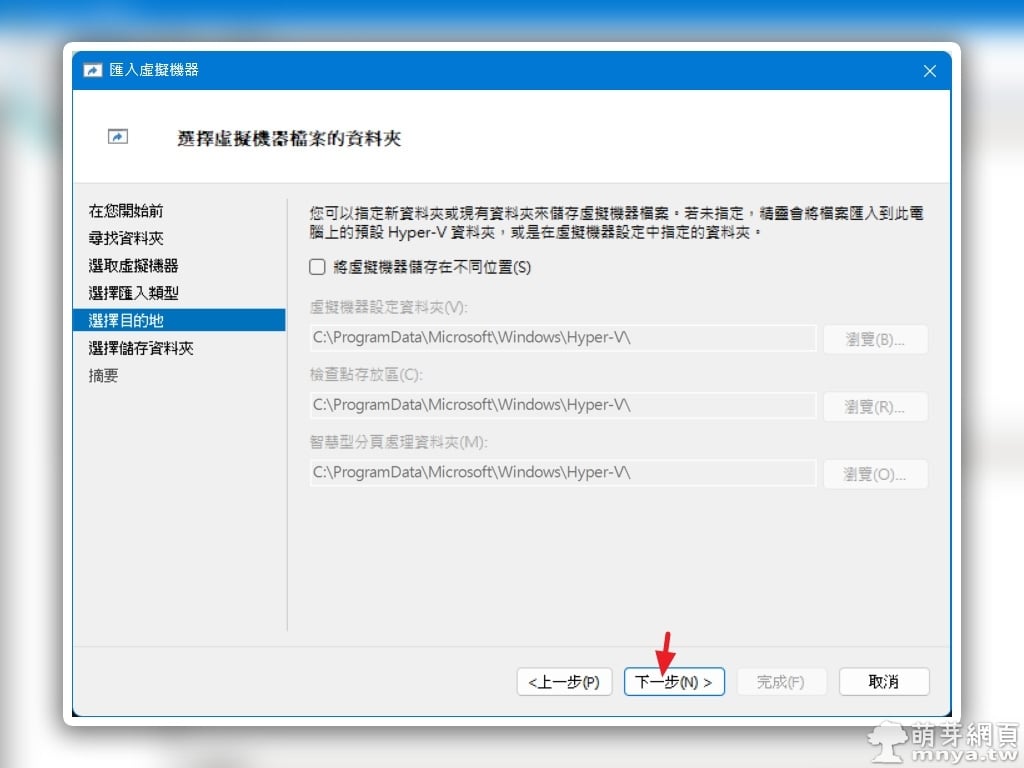This screenshot has height=768, width=1024.
Task: Click the header icon beside the page title
Action: pos(118,137)
